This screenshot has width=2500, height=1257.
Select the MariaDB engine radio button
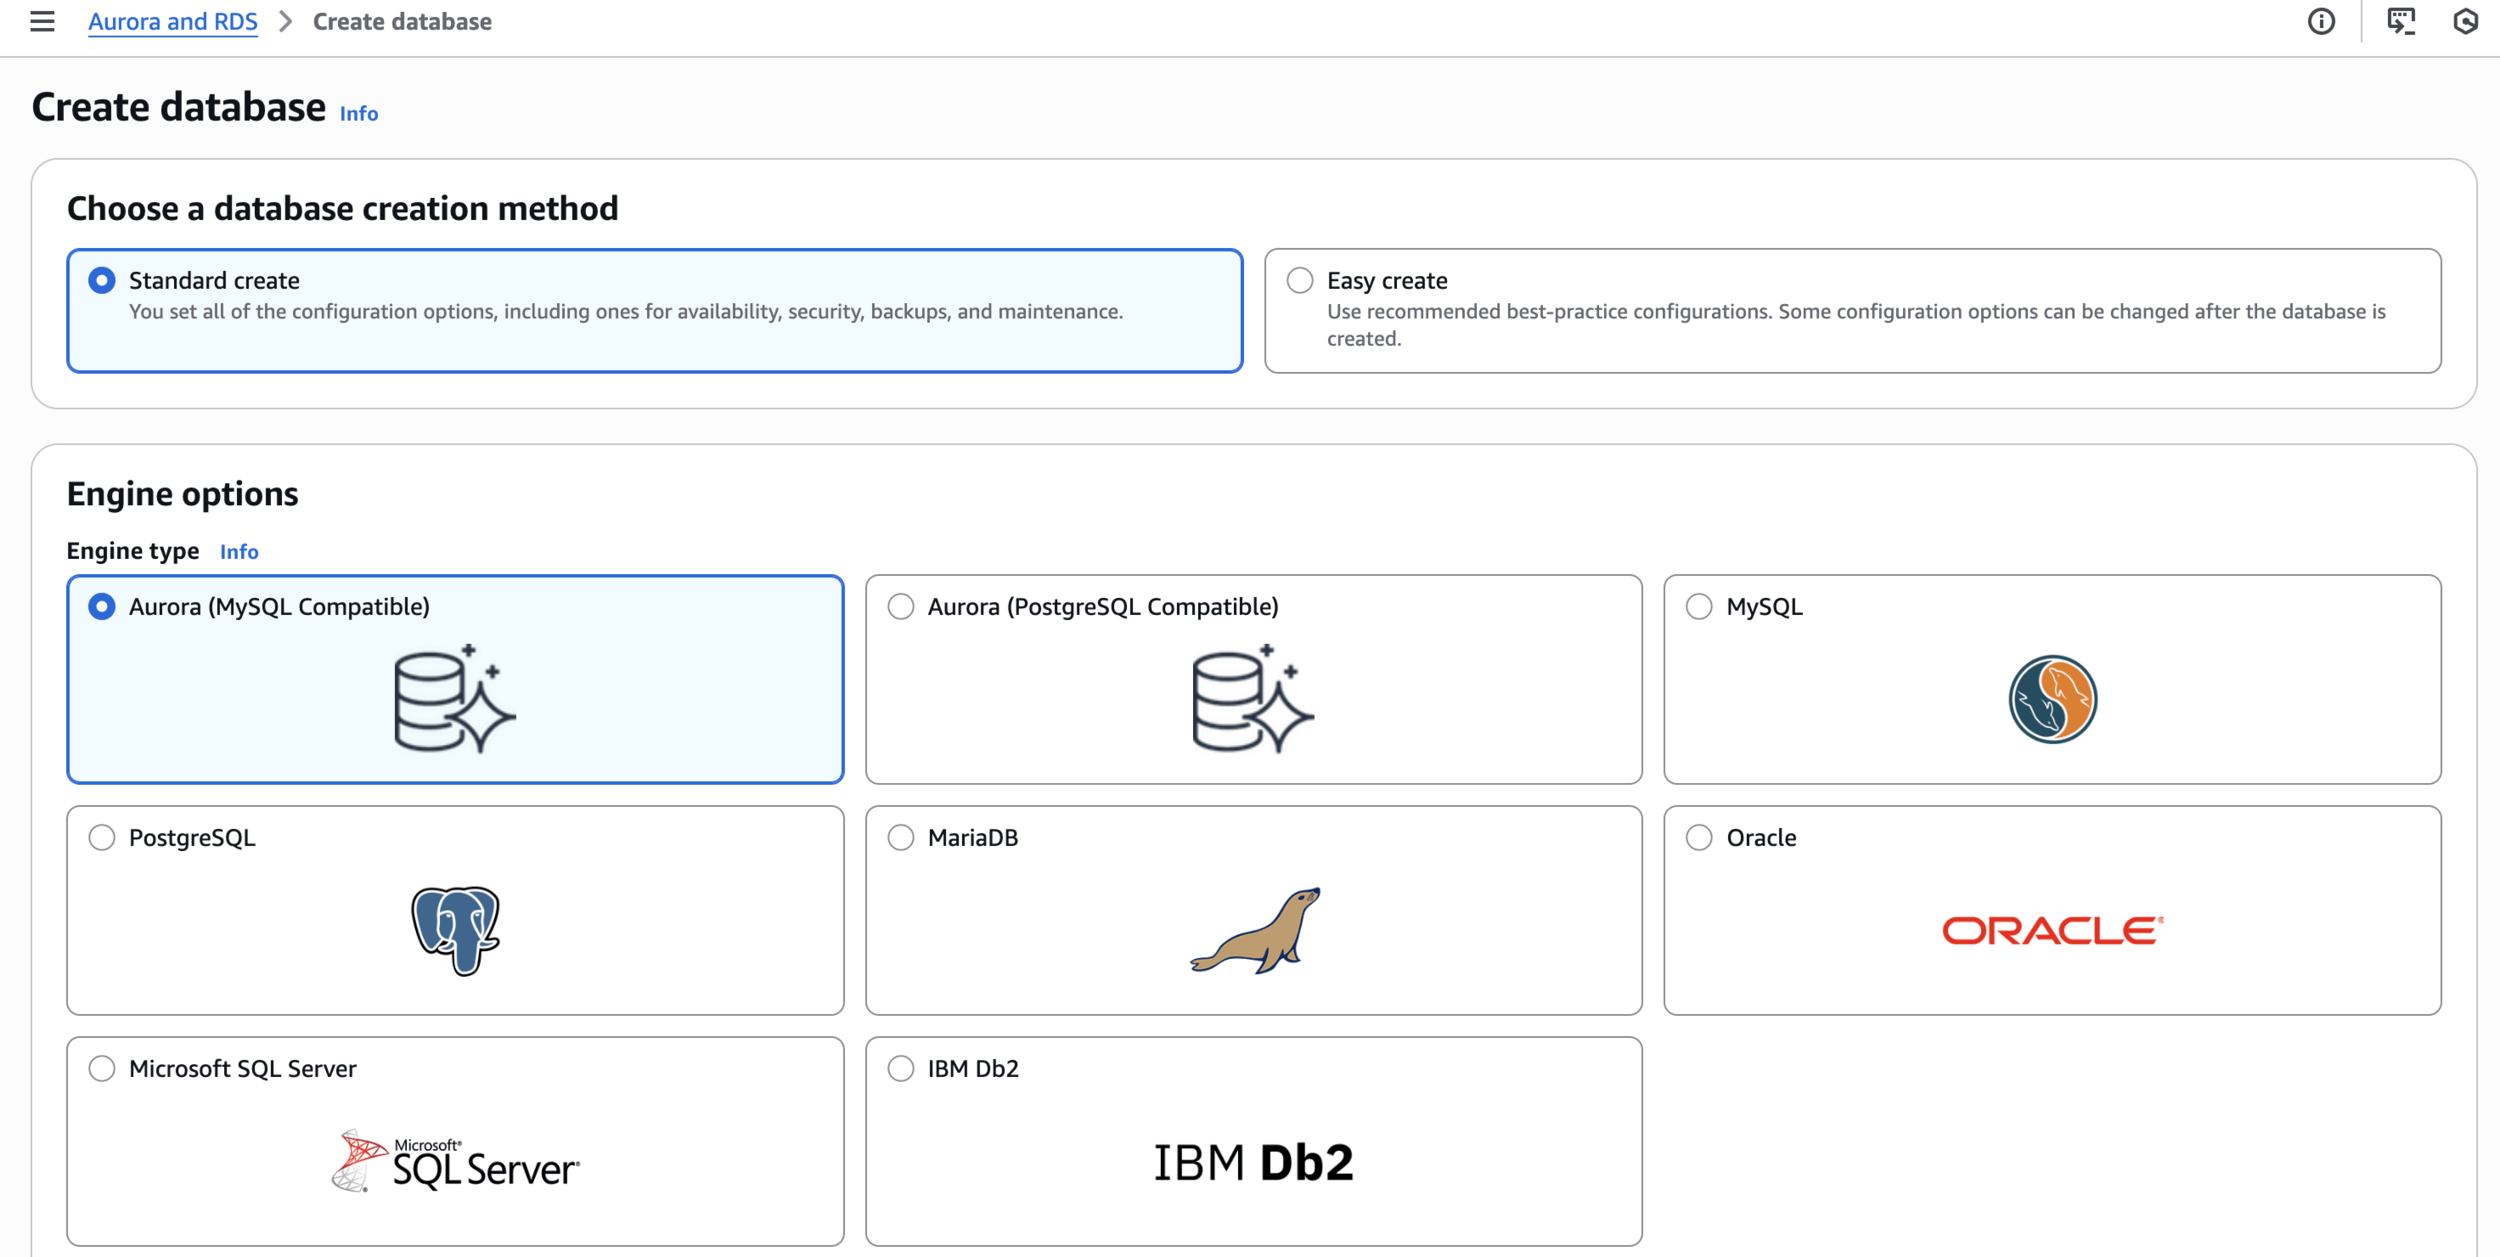tap(900, 837)
